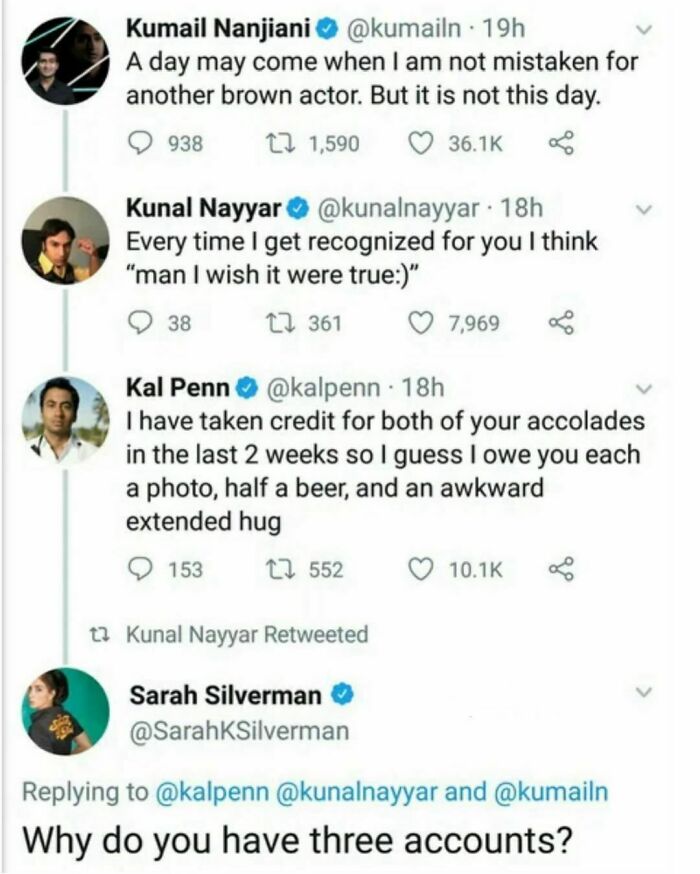Open Kumail Nanjiani's profile picture
This screenshot has width=700, height=874.
[x=65, y=60]
